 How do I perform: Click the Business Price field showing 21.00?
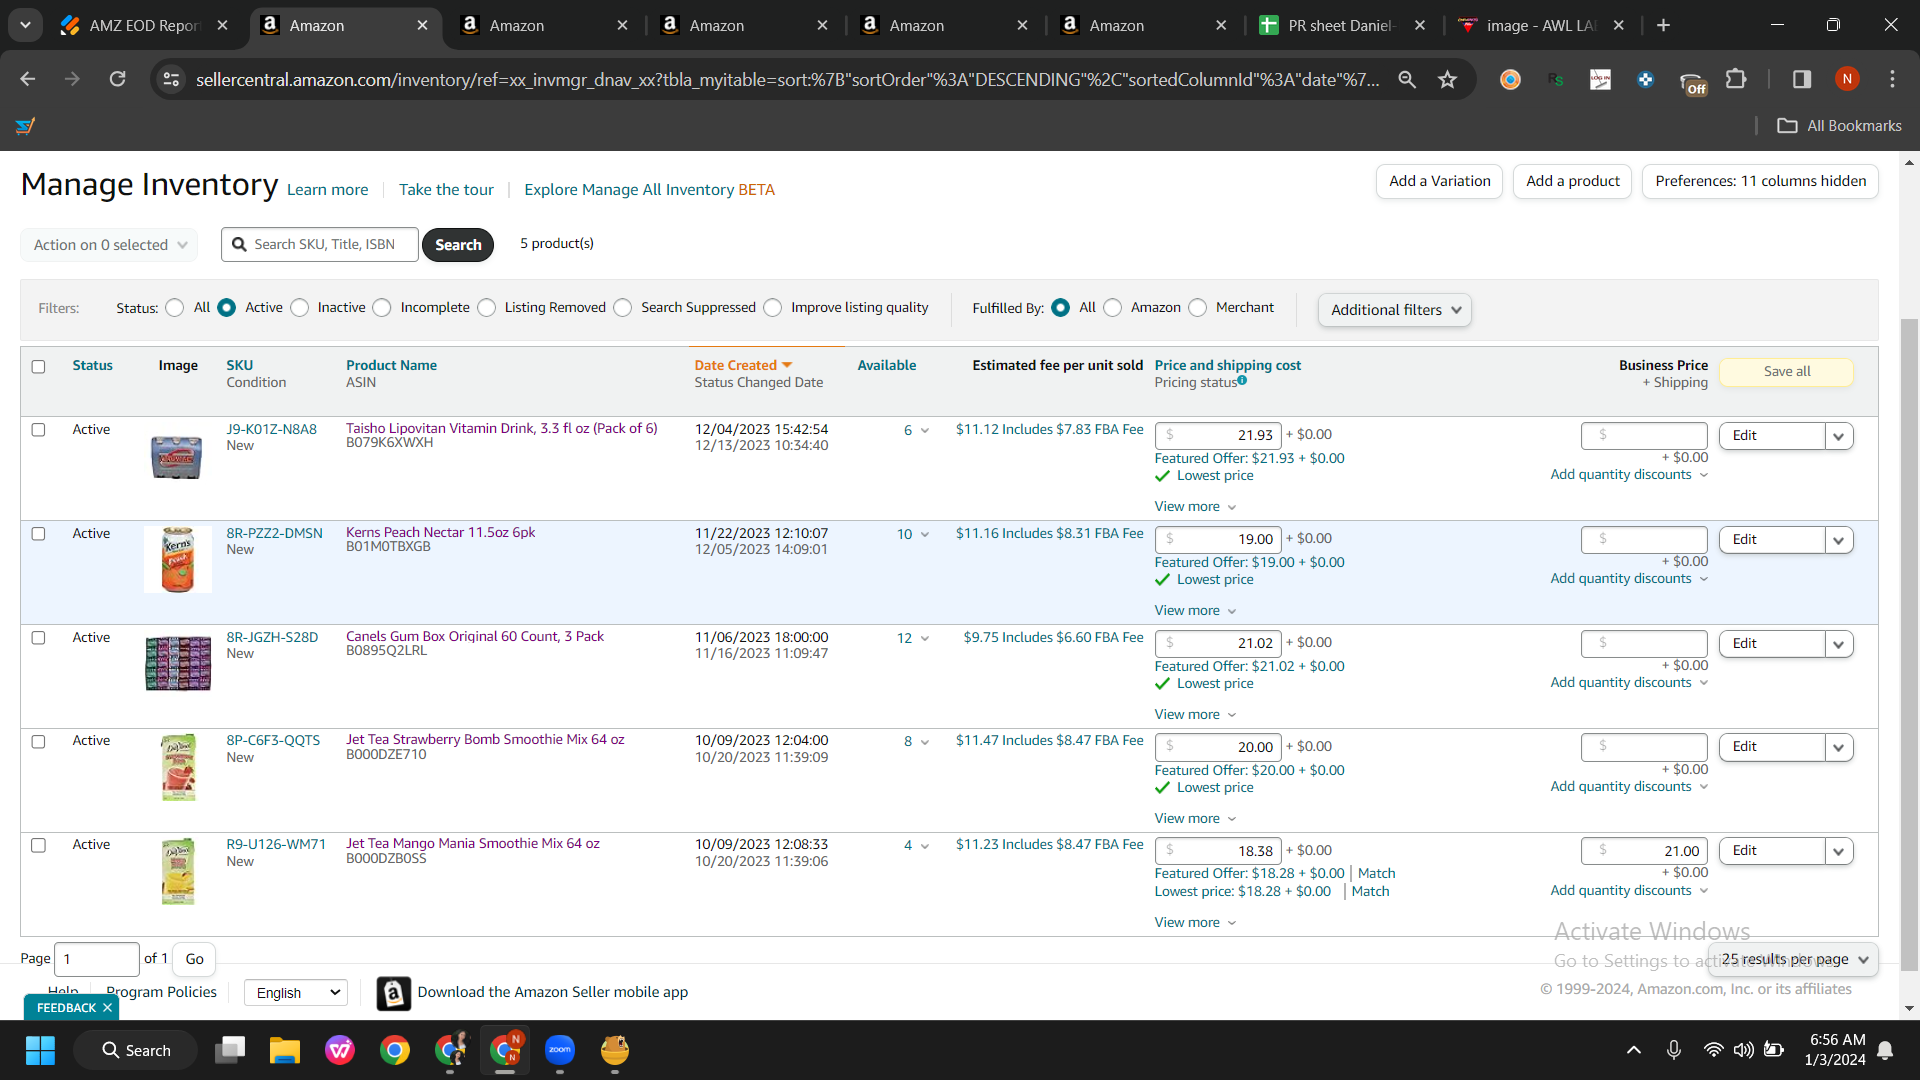point(1644,851)
